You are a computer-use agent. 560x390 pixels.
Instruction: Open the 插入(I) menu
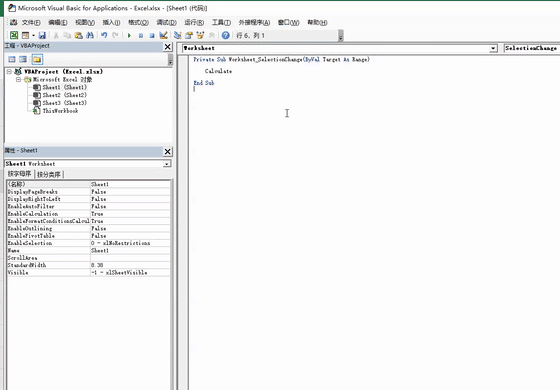pyautogui.click(x=111, y=22)
